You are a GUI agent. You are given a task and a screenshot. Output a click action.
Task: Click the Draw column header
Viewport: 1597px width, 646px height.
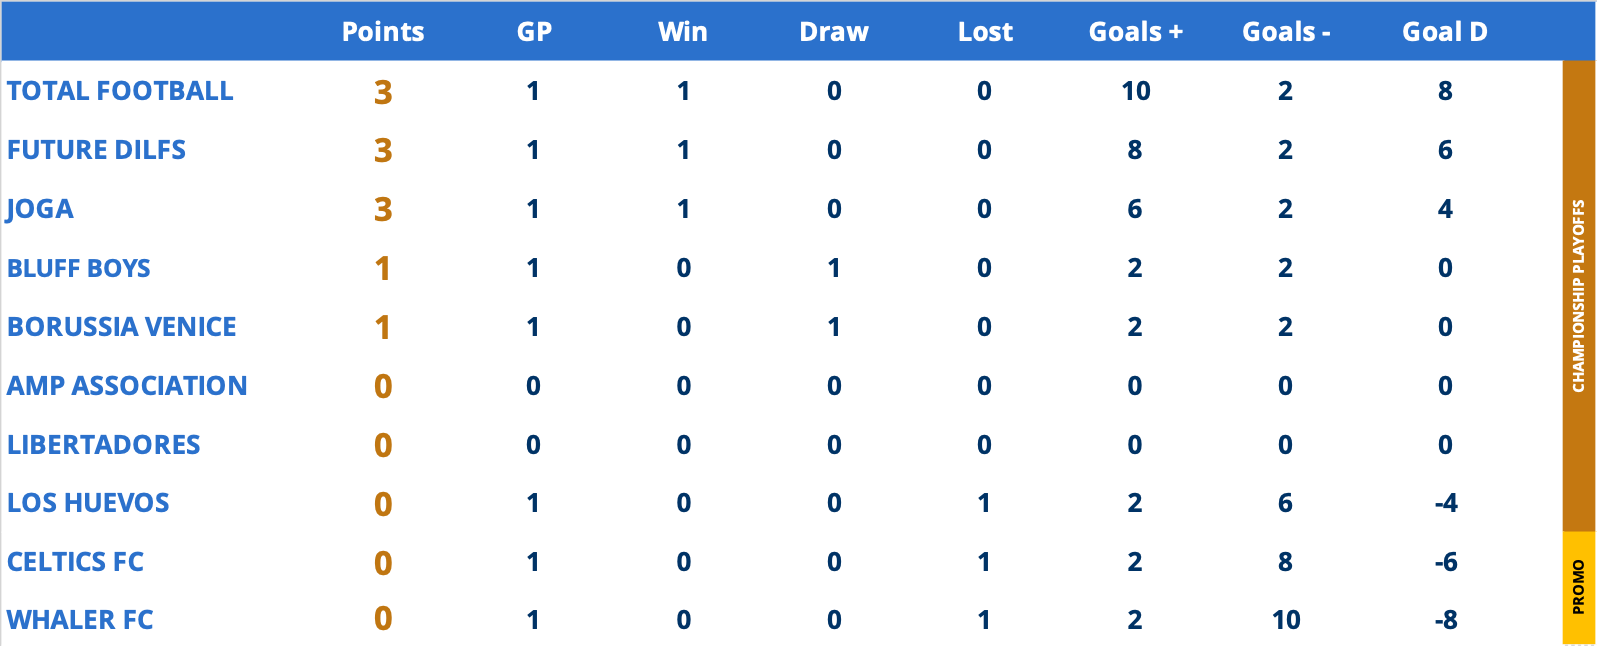pos(834,32)
